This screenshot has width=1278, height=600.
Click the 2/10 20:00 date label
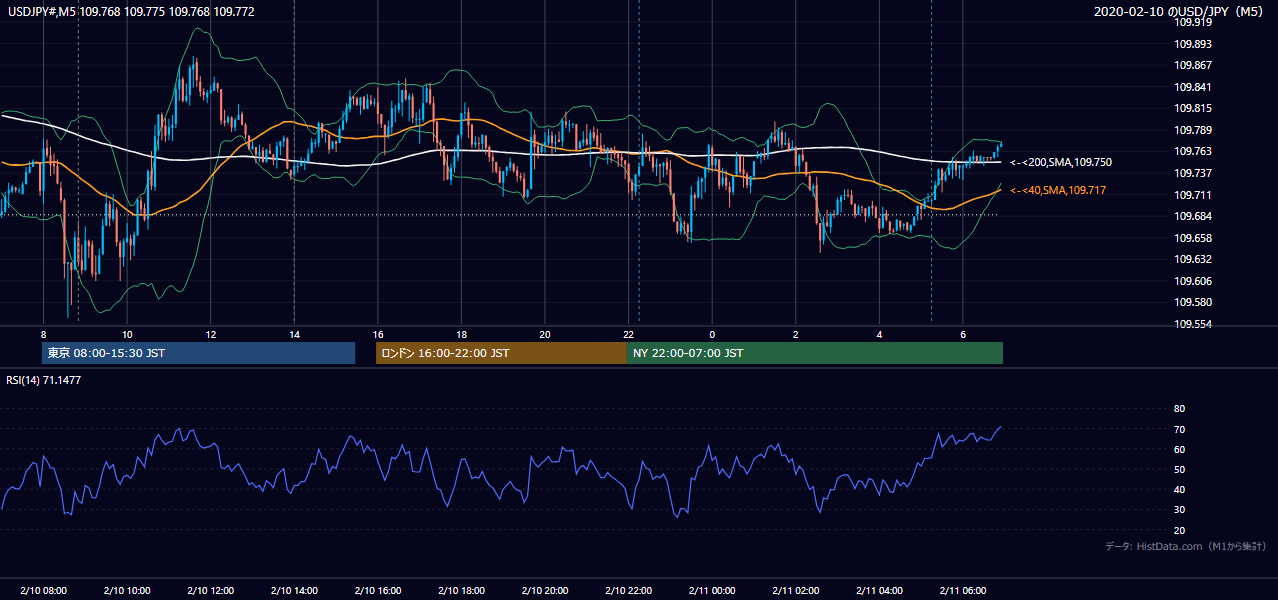545,590
